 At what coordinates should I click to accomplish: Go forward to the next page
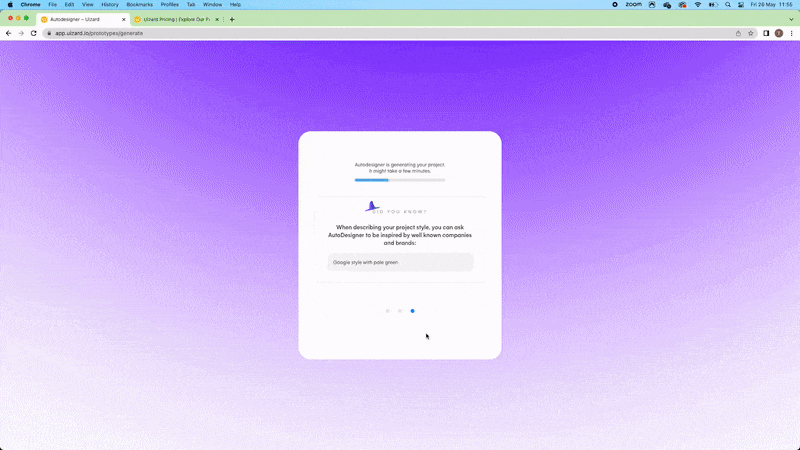(21, 33)
